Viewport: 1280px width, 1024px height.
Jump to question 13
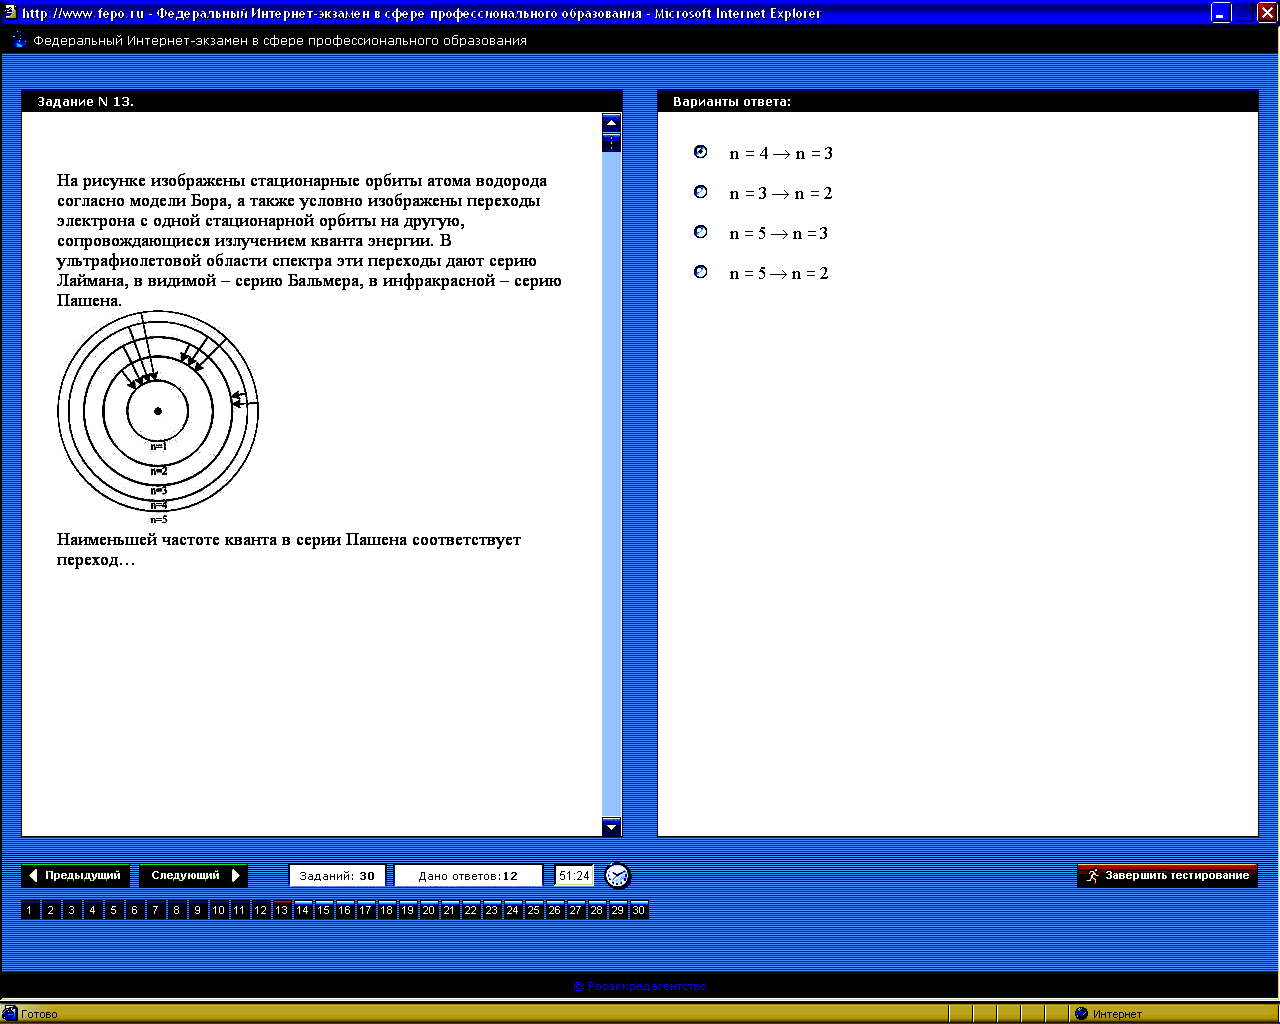tap(281, 910)
